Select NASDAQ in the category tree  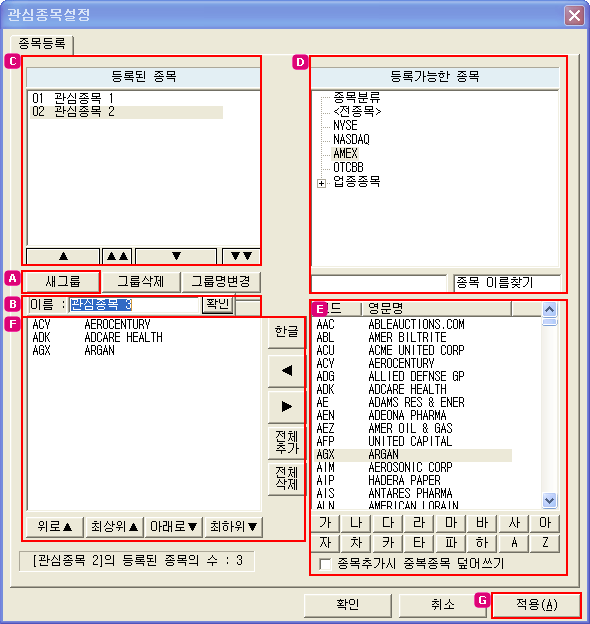(x=351, y=139)
